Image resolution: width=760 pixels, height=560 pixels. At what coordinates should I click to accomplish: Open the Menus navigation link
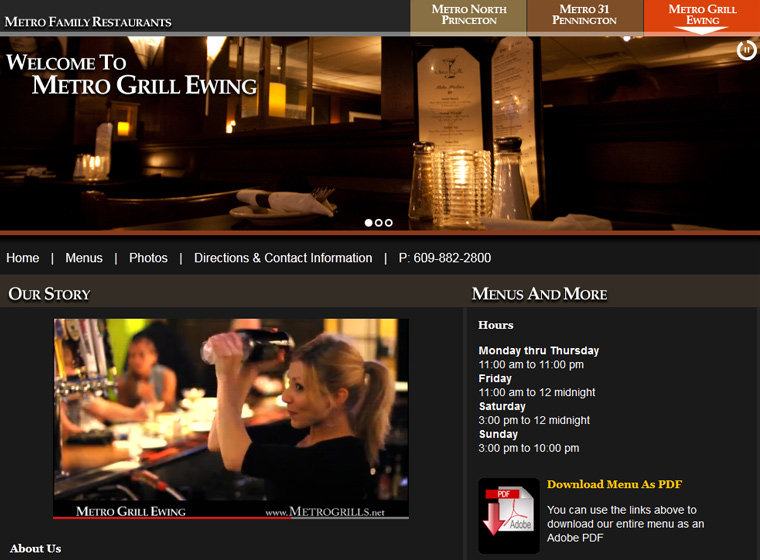click(x=84, y=258)
